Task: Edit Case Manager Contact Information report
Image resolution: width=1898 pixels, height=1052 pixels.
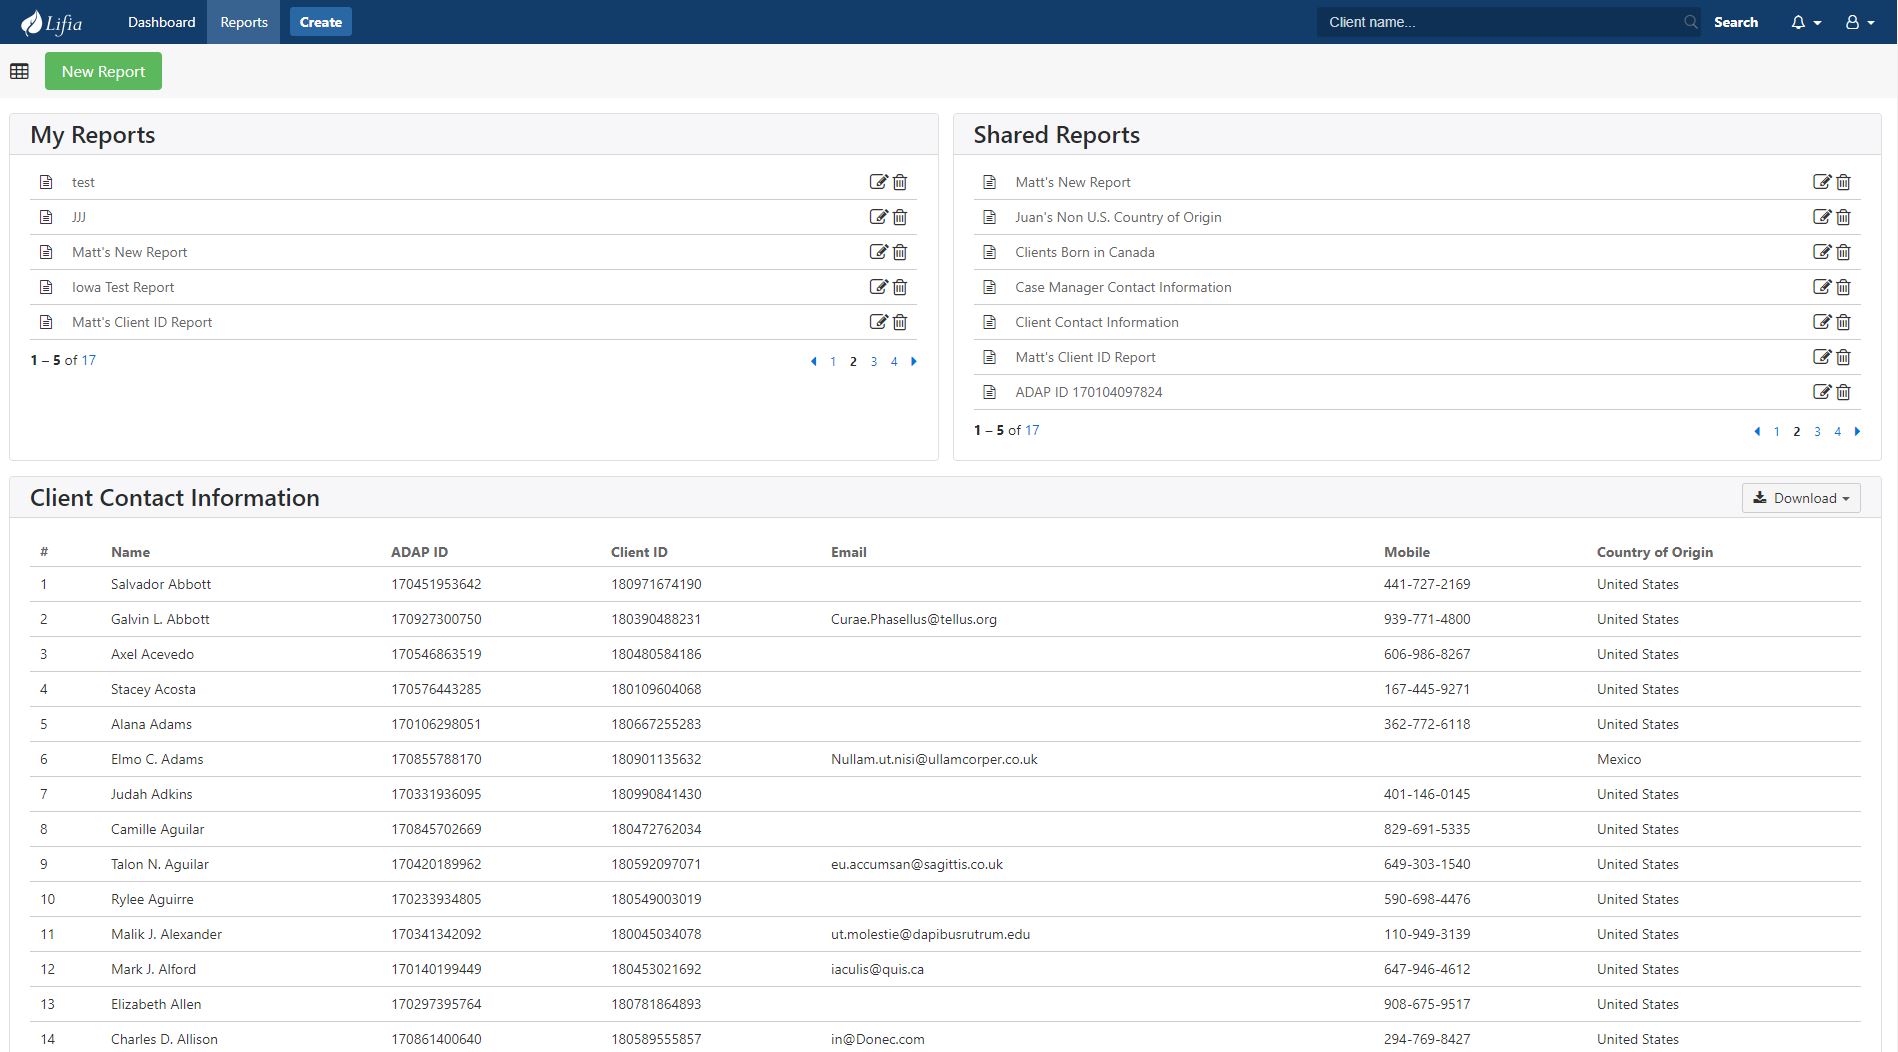Action: [x=1822, y=287]
